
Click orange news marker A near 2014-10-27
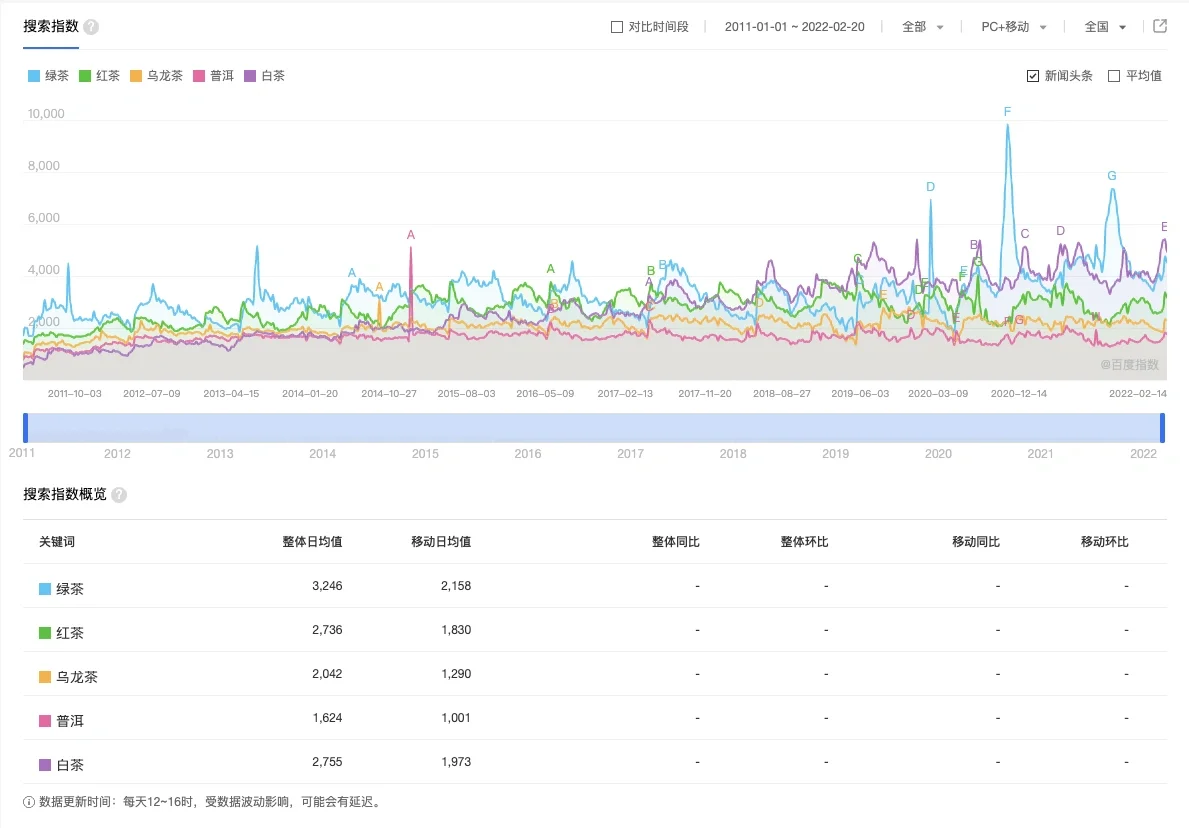click(379, 287)
